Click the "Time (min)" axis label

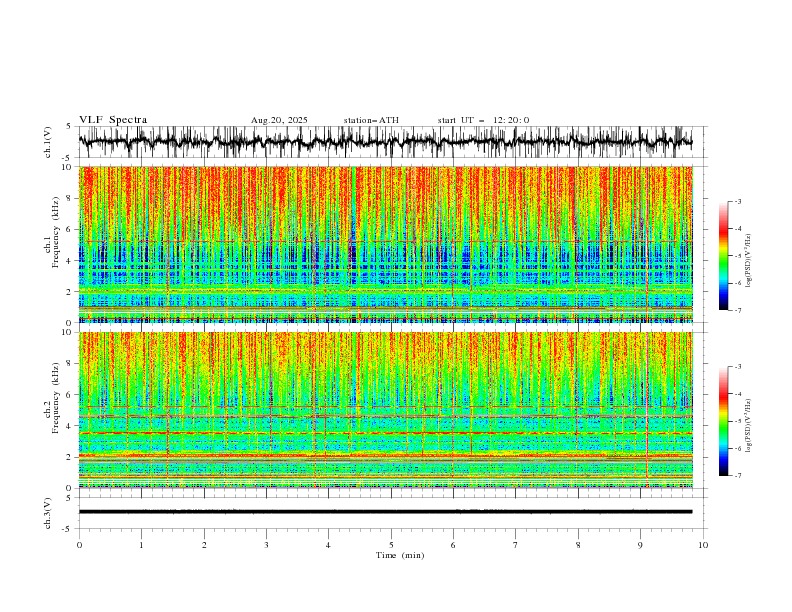click(x=400, y=555)
